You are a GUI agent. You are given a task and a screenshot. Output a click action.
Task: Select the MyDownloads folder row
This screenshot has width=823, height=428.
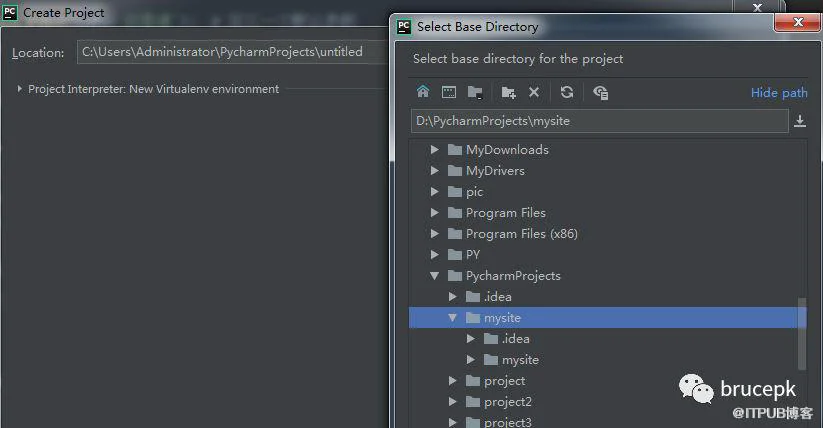607,150
